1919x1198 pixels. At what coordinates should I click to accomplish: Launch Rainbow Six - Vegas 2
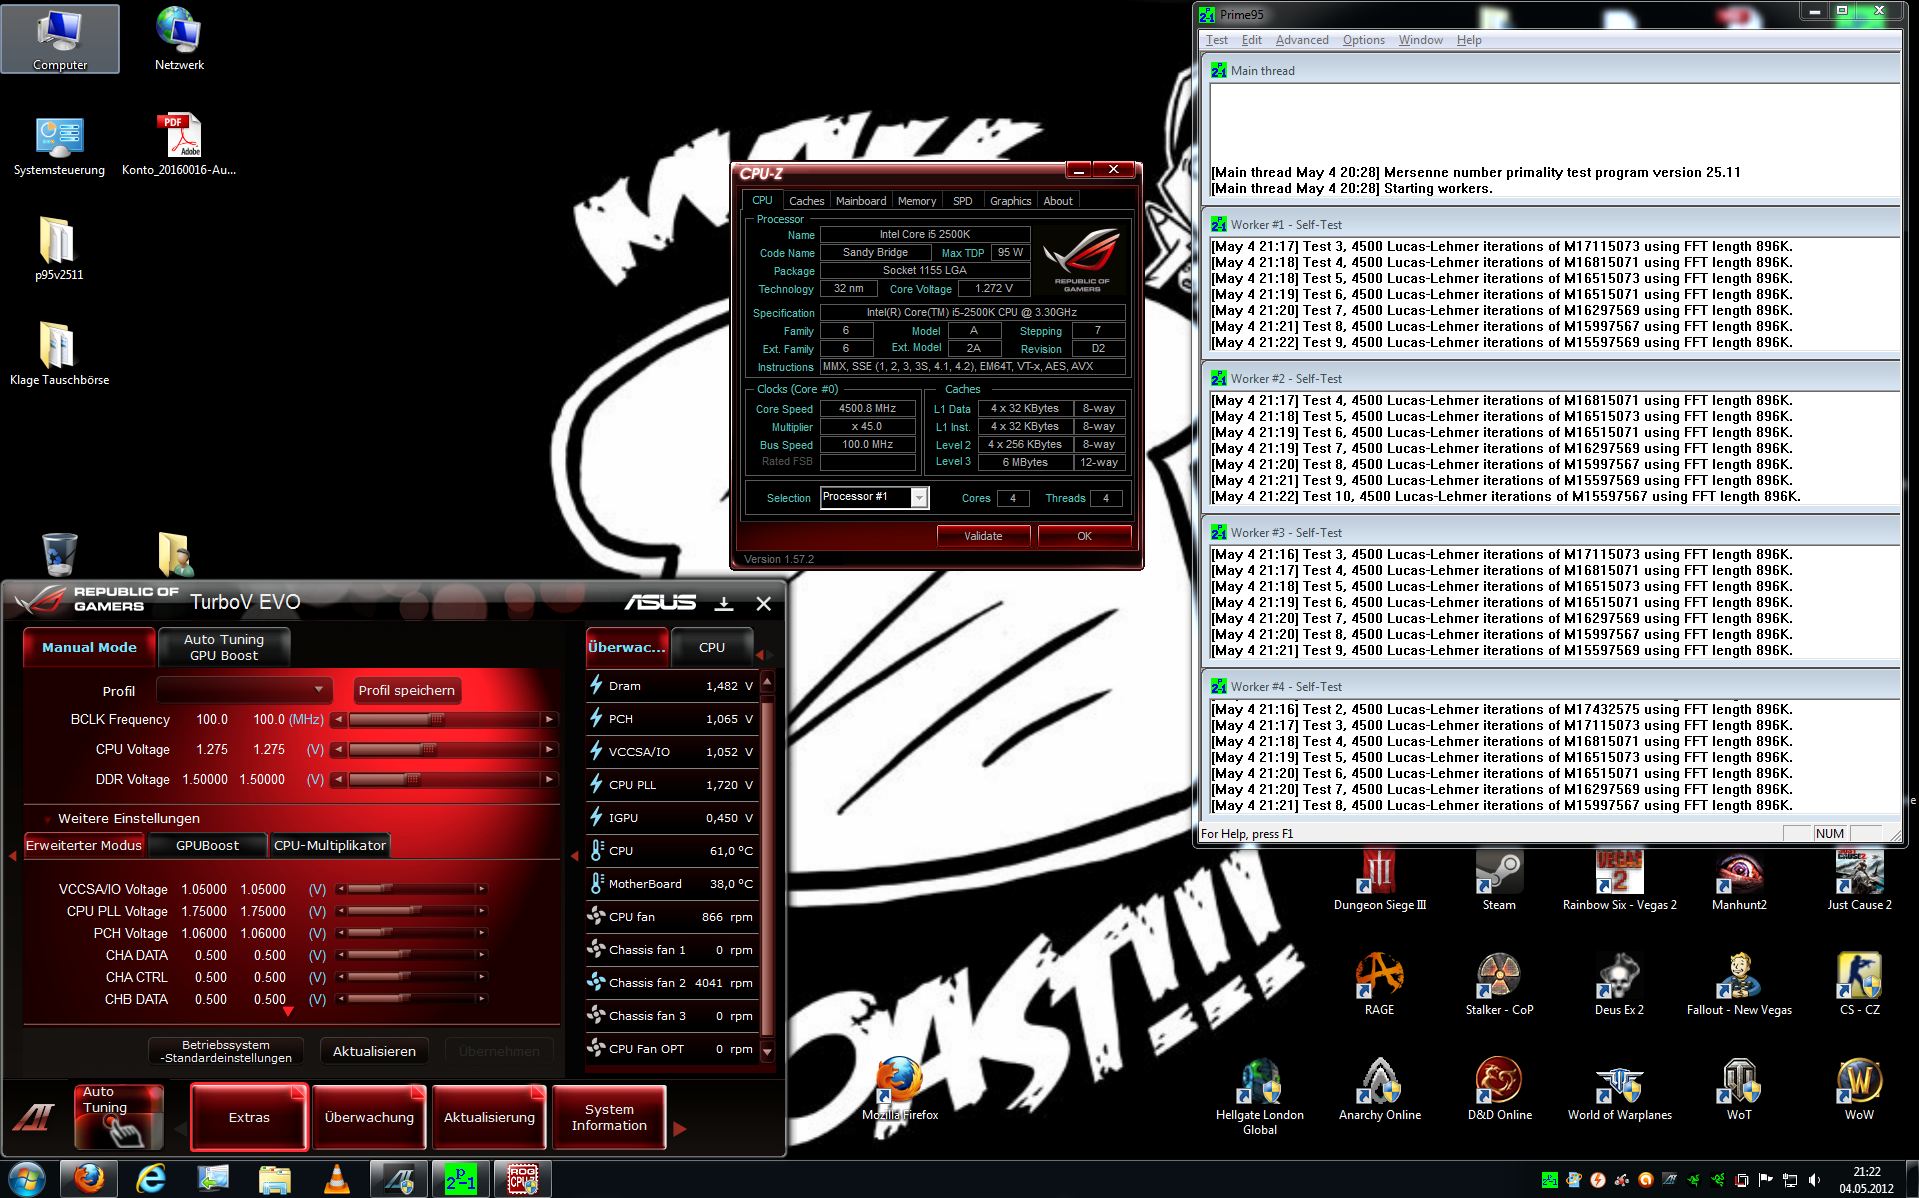pos(1619,881)
